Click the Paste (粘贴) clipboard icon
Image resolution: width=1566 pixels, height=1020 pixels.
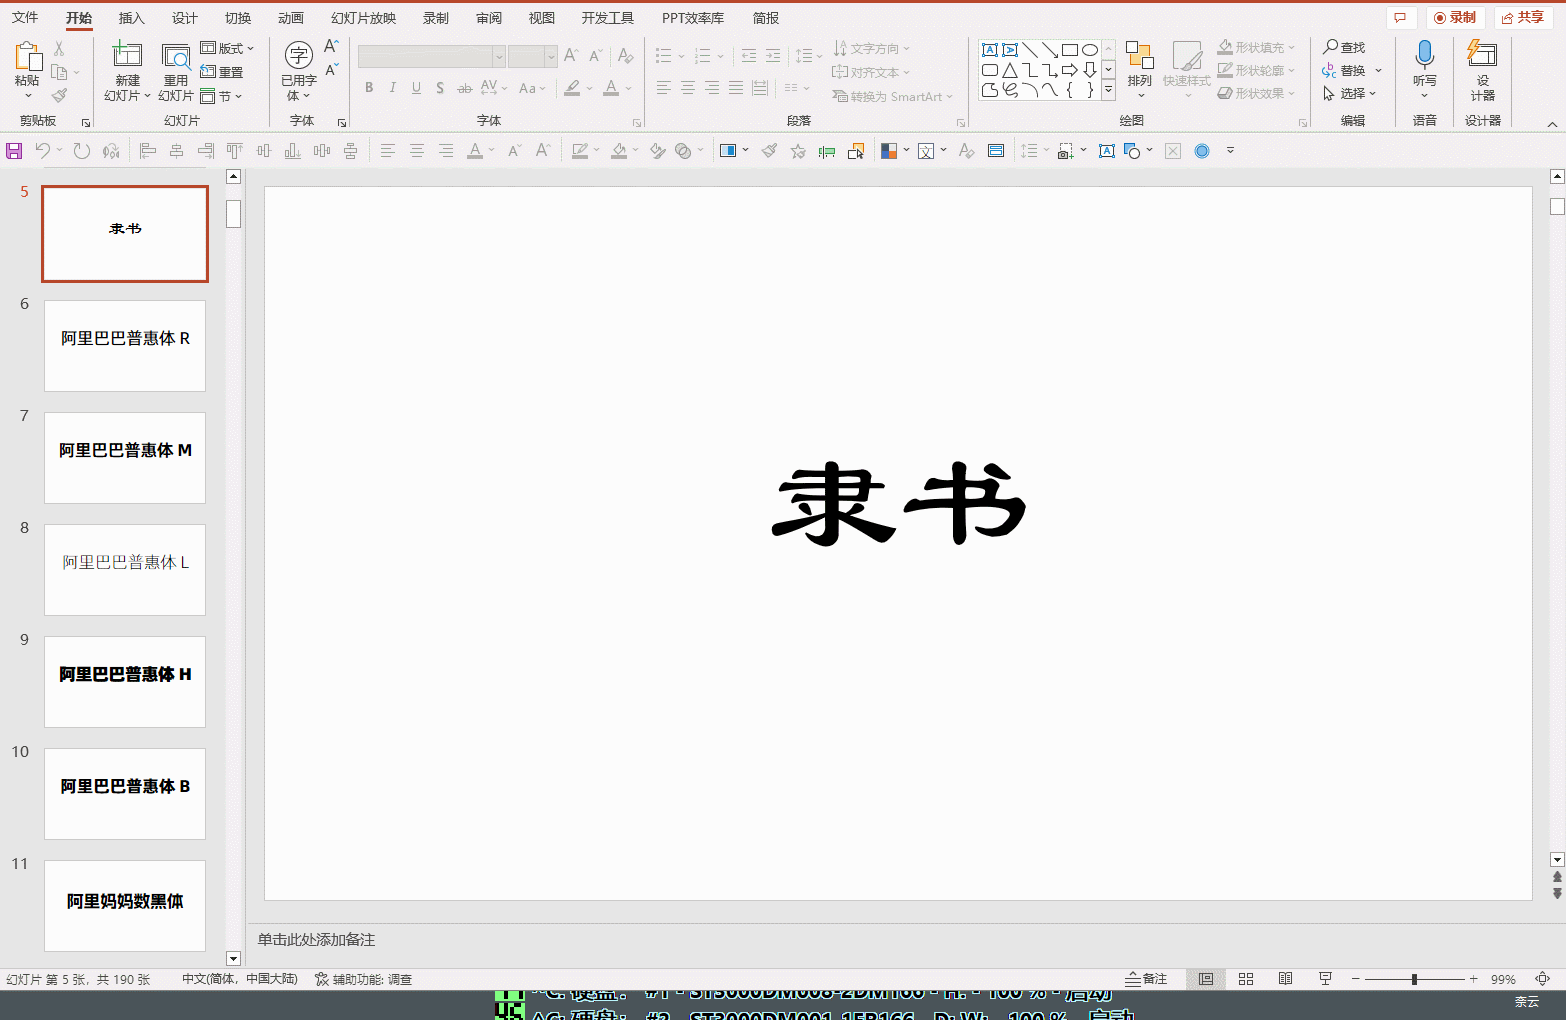(27, 56)
